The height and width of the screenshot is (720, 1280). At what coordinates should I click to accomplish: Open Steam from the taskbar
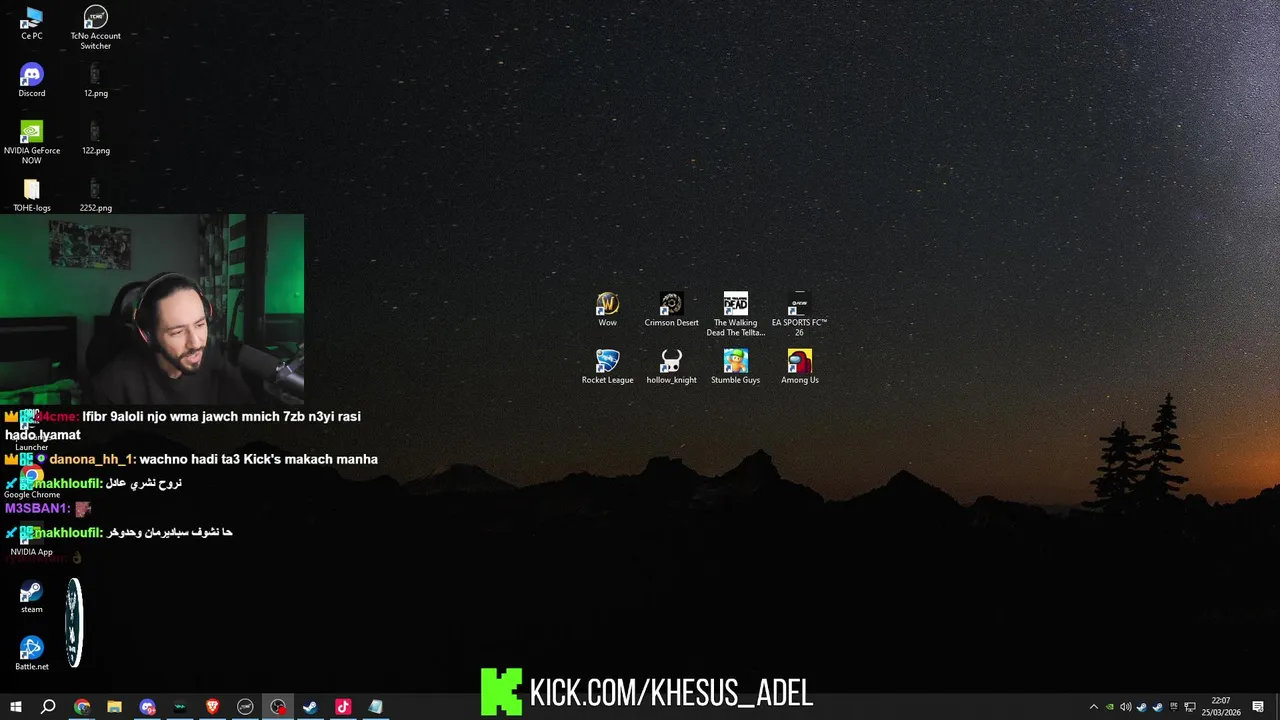click(x=310, y=707)
